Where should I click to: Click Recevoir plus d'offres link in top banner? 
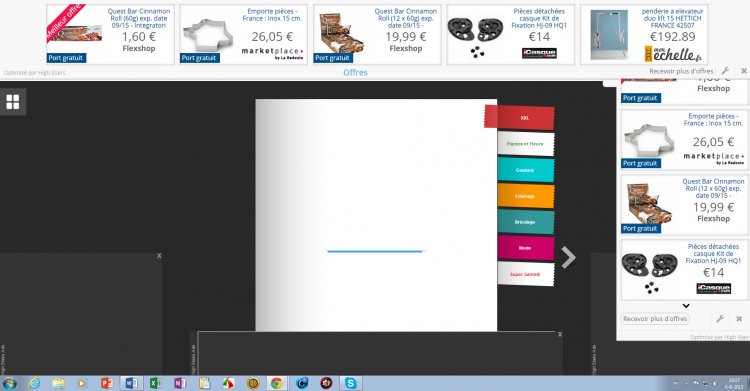tap(681, 71)
